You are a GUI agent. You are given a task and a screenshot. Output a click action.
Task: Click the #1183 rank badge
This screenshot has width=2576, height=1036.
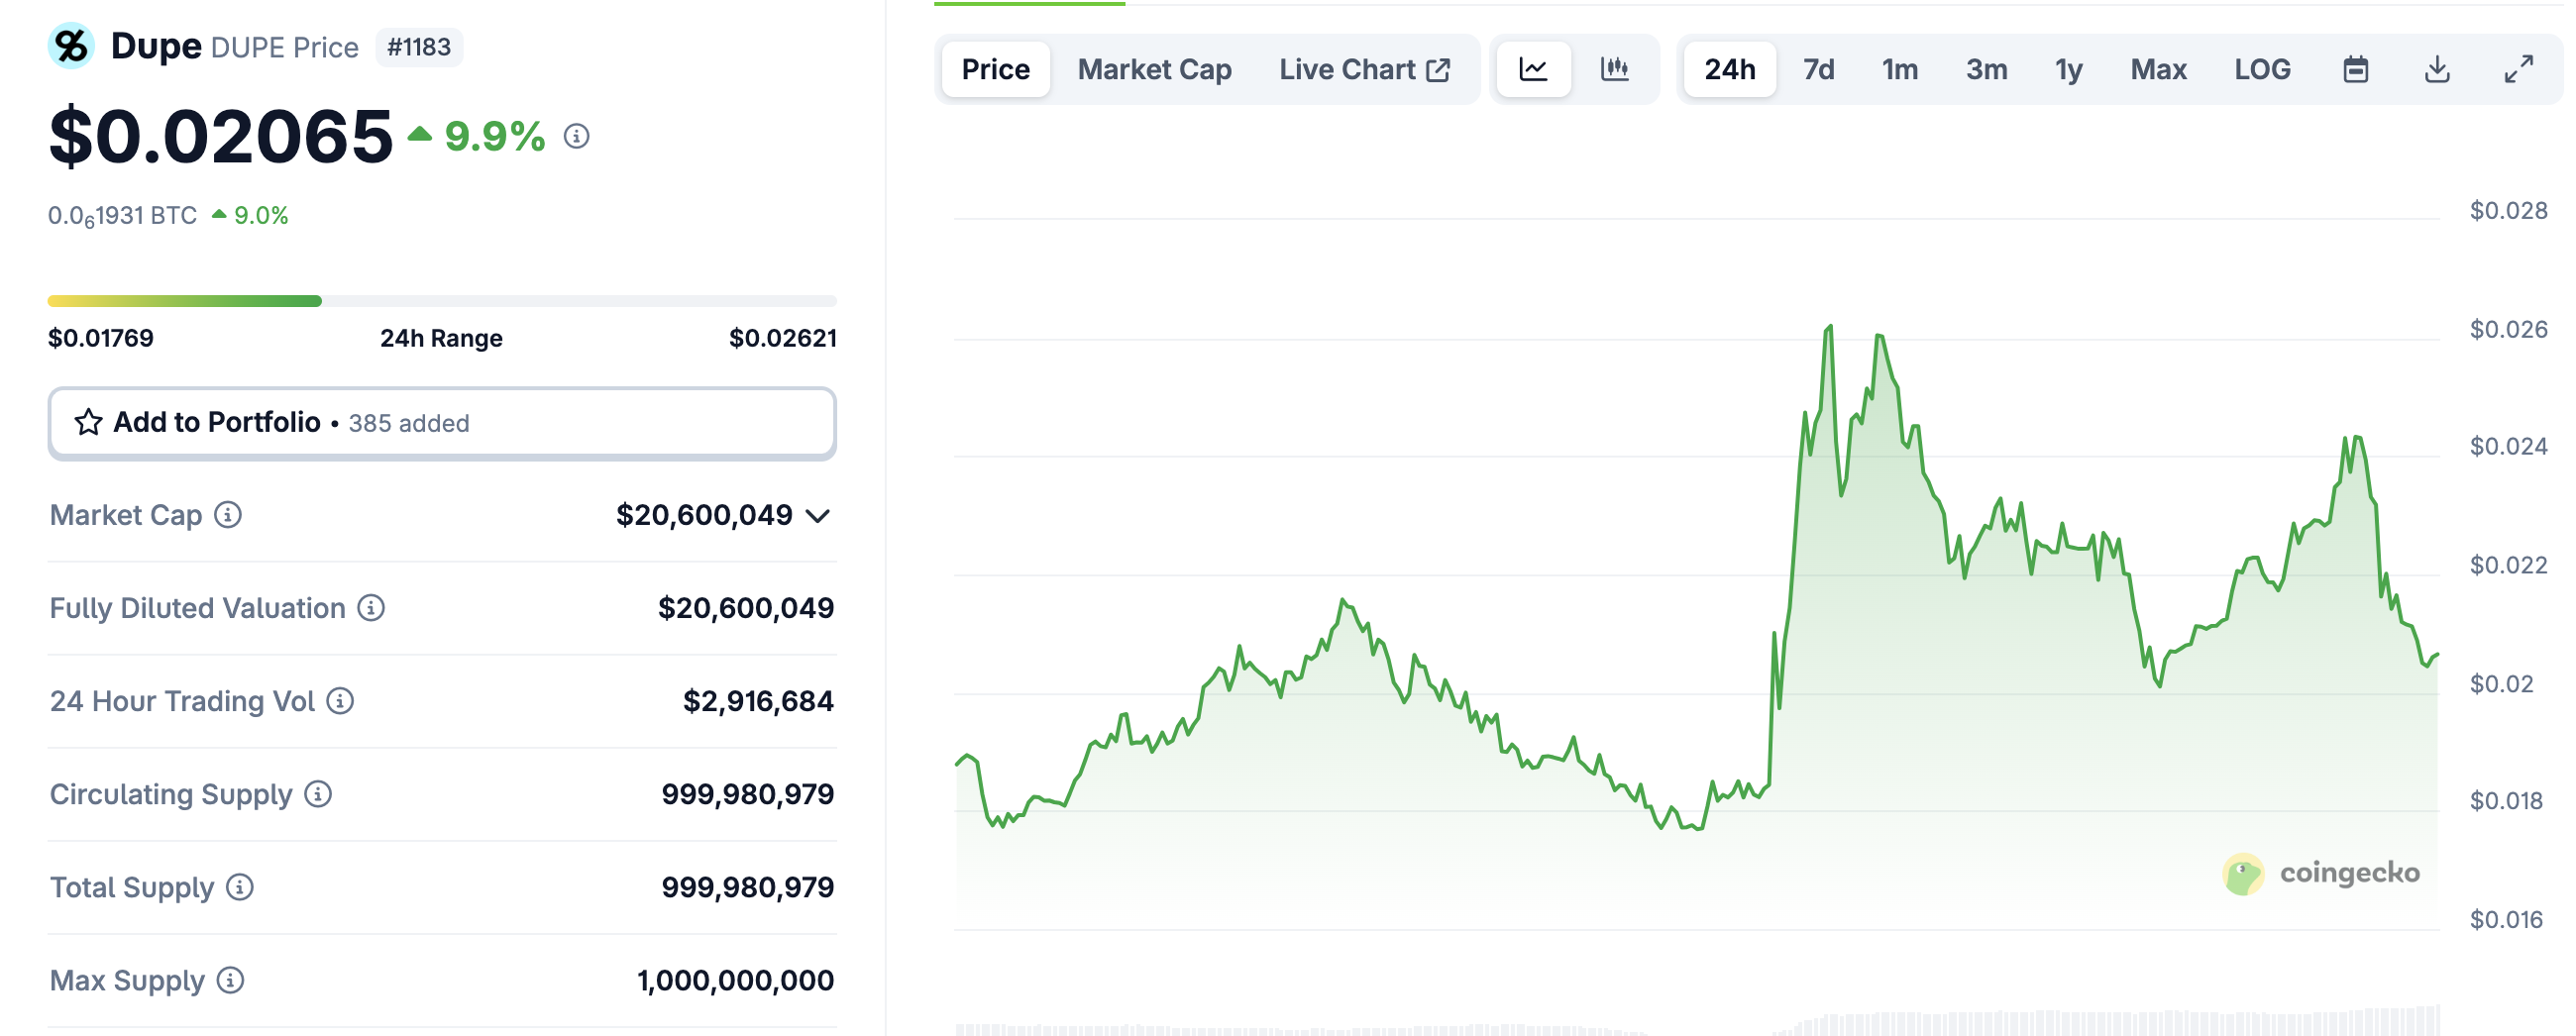point(419,47)
